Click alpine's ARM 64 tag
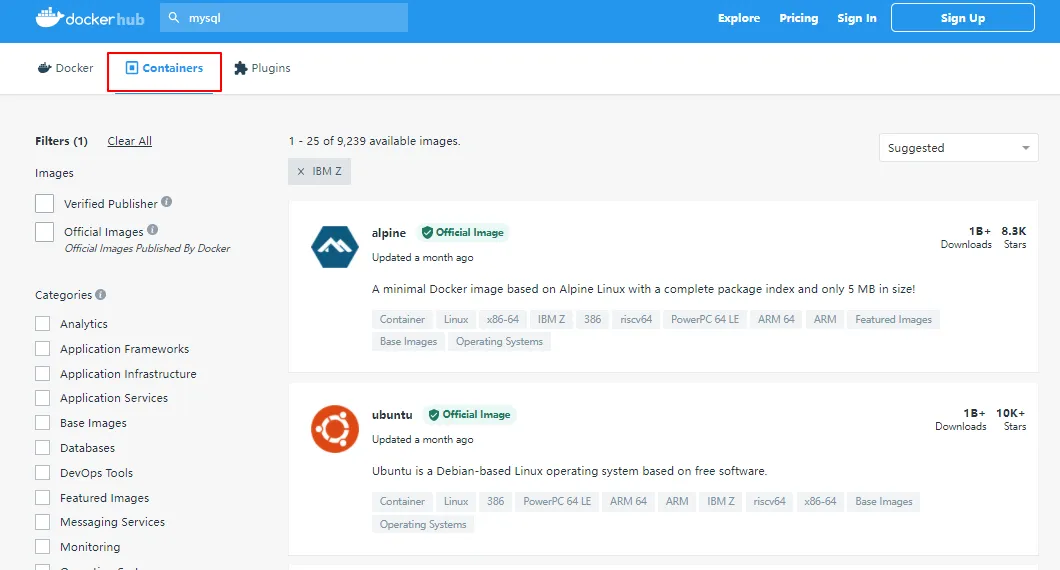Screen dimensions: 1060x570 pos(776,319)
